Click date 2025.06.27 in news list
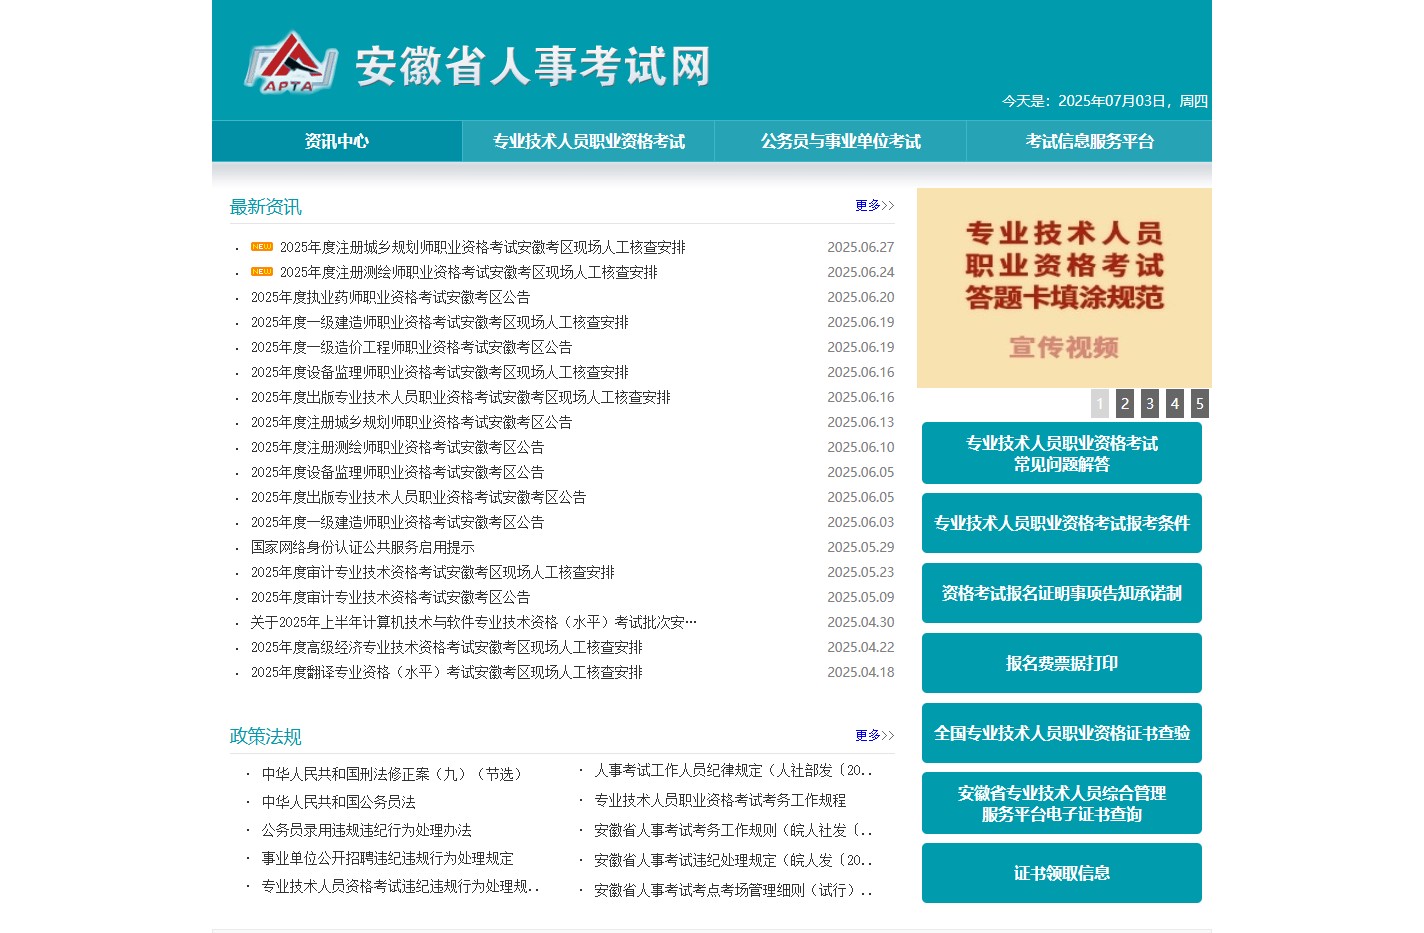1424x933 pixels. point(860,247)
